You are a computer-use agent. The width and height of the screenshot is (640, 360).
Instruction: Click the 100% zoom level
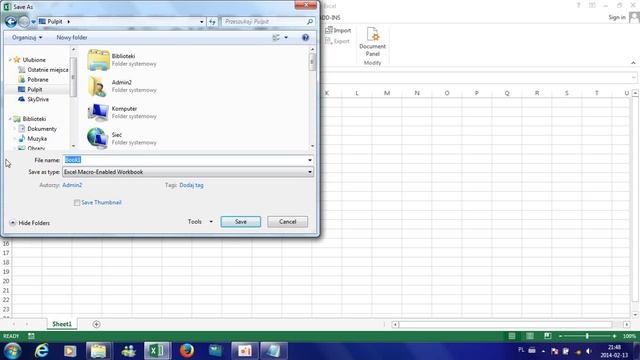click(x=629, y=336)
